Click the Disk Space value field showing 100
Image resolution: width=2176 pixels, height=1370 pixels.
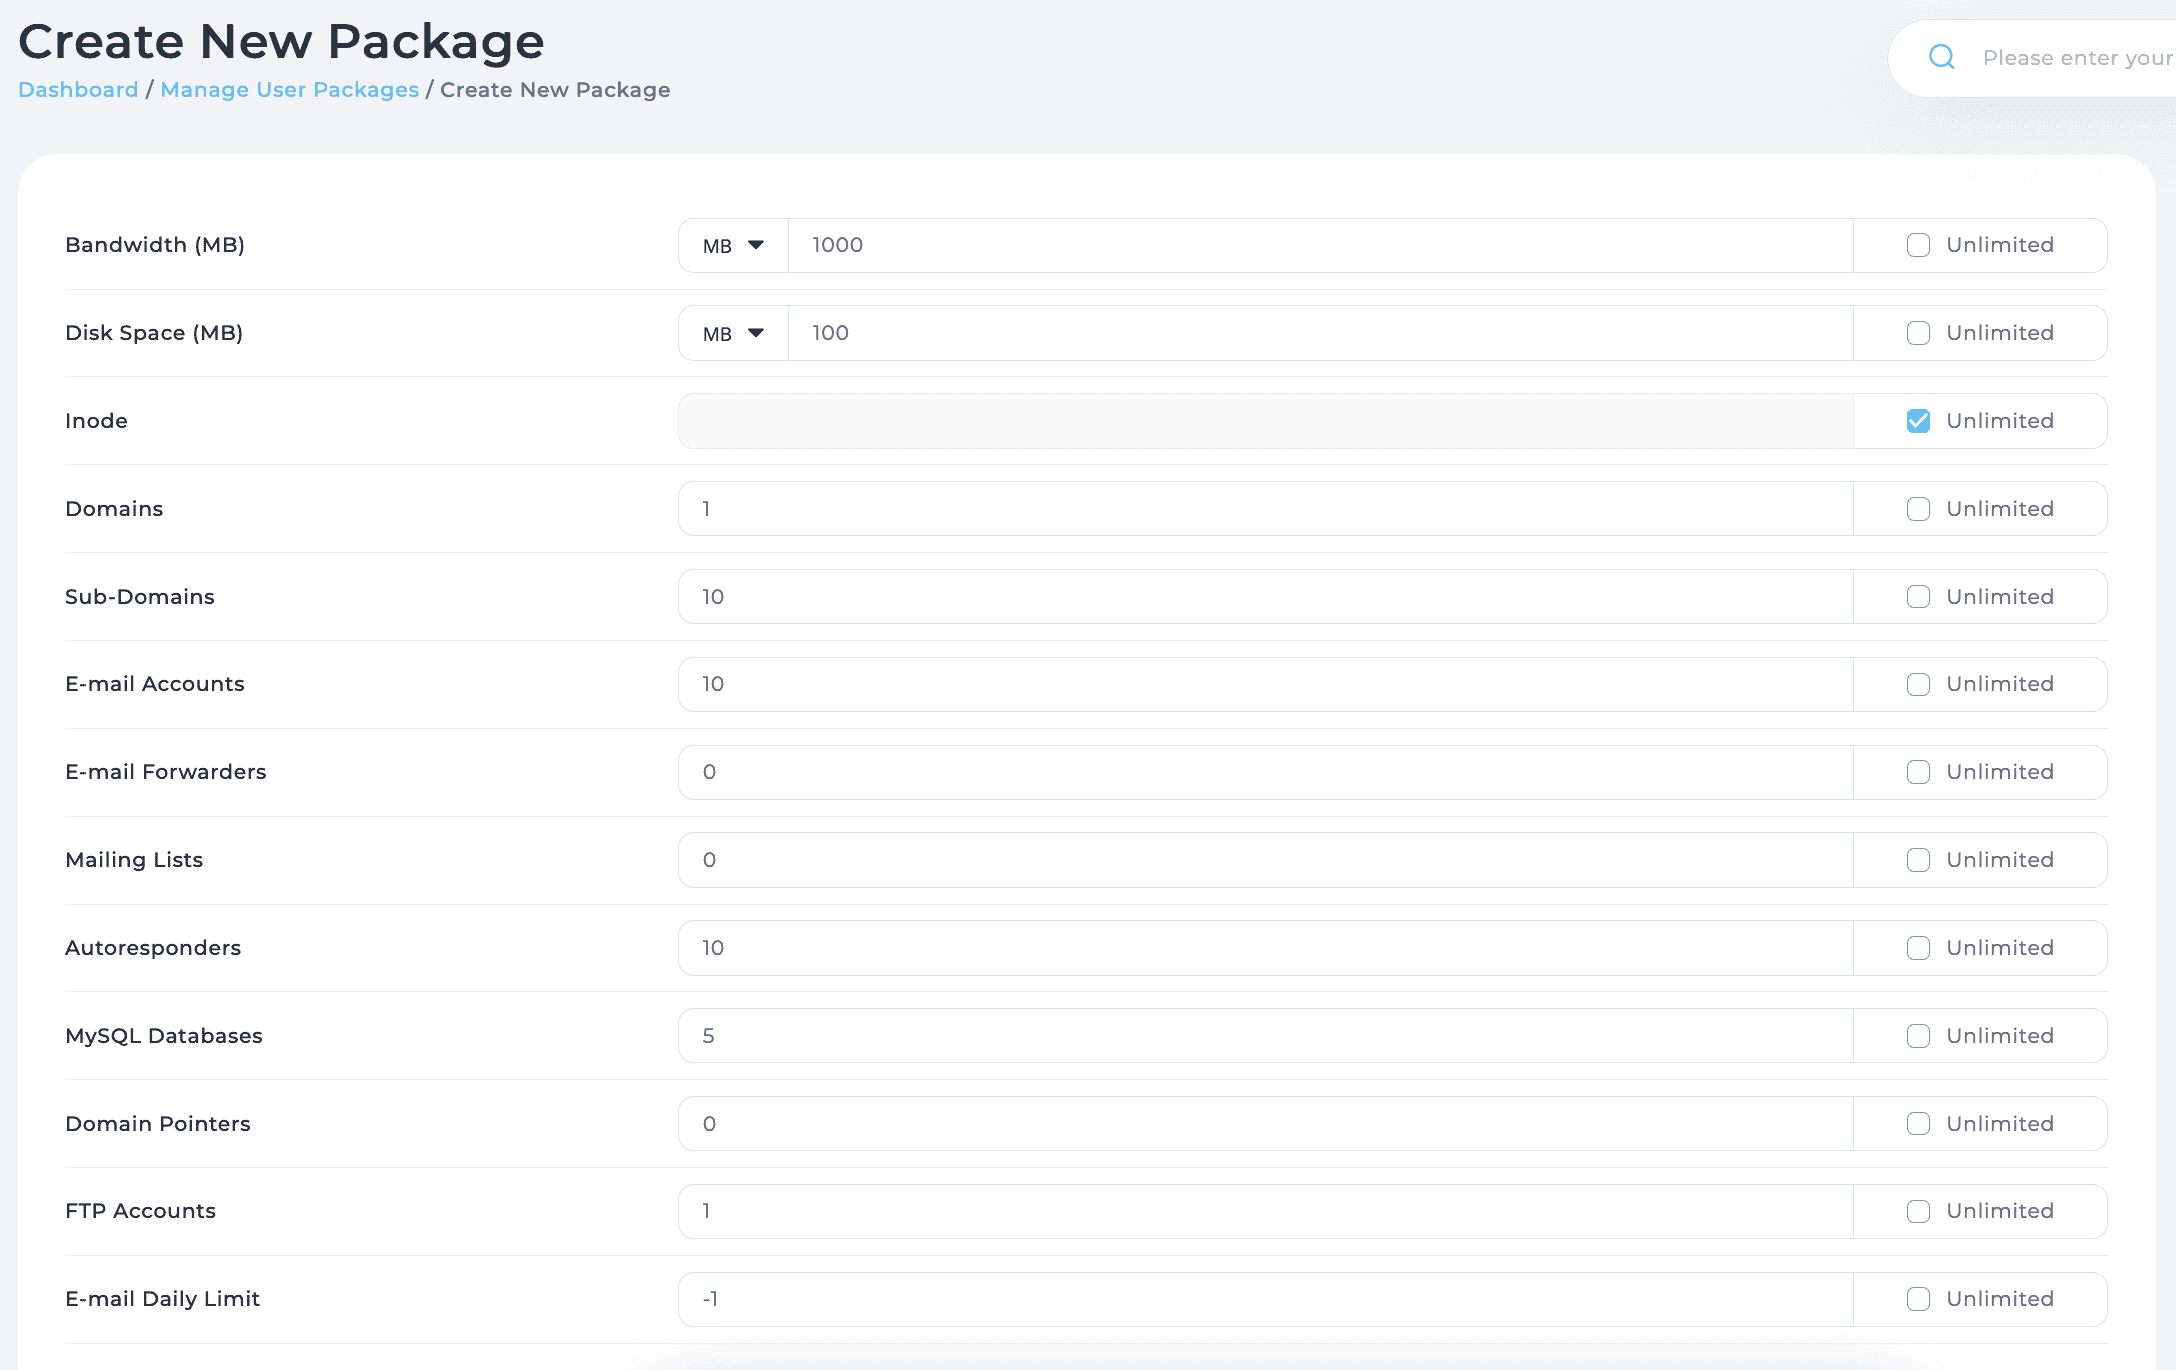pyautogui.click(x=1320, y=334)
